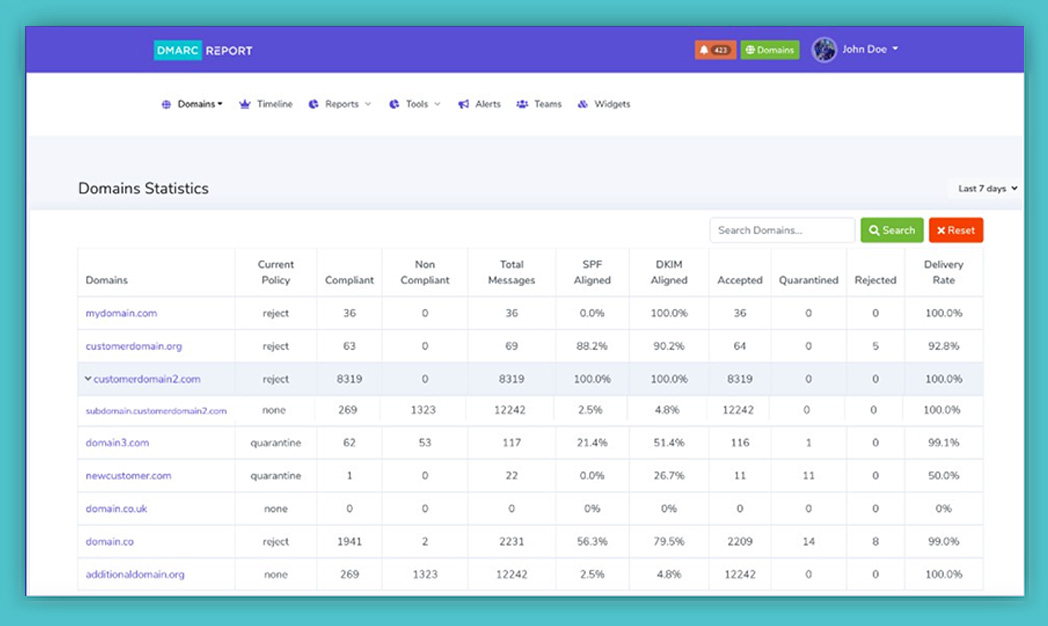Click the Domains globe icon in navigation
Image resolution: width=1048 pixels, height=626 pixels.
[x=167, y=104]
